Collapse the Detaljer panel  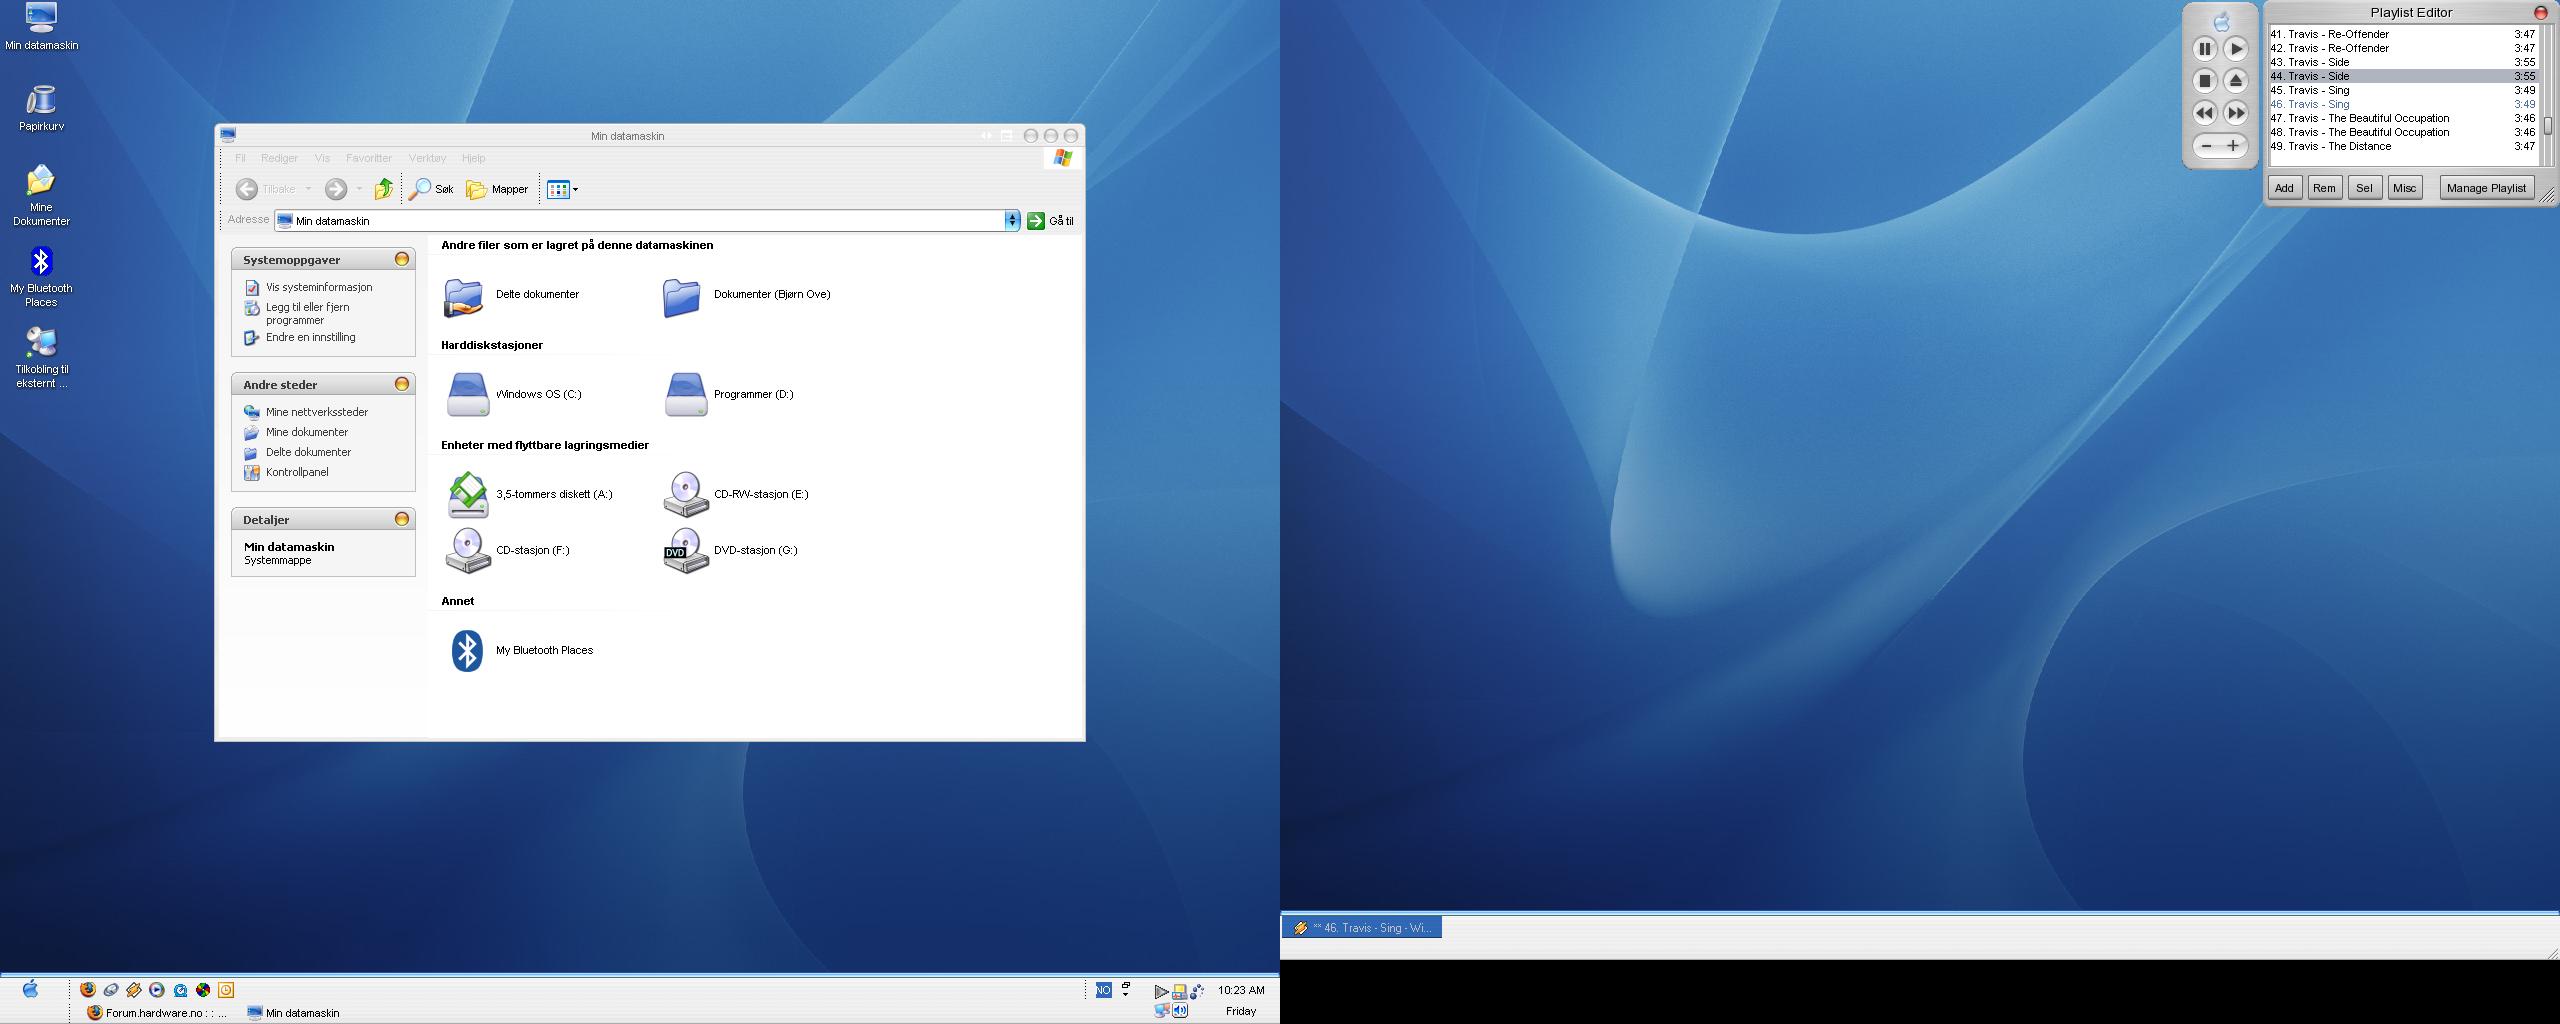[x=402, y=520]
